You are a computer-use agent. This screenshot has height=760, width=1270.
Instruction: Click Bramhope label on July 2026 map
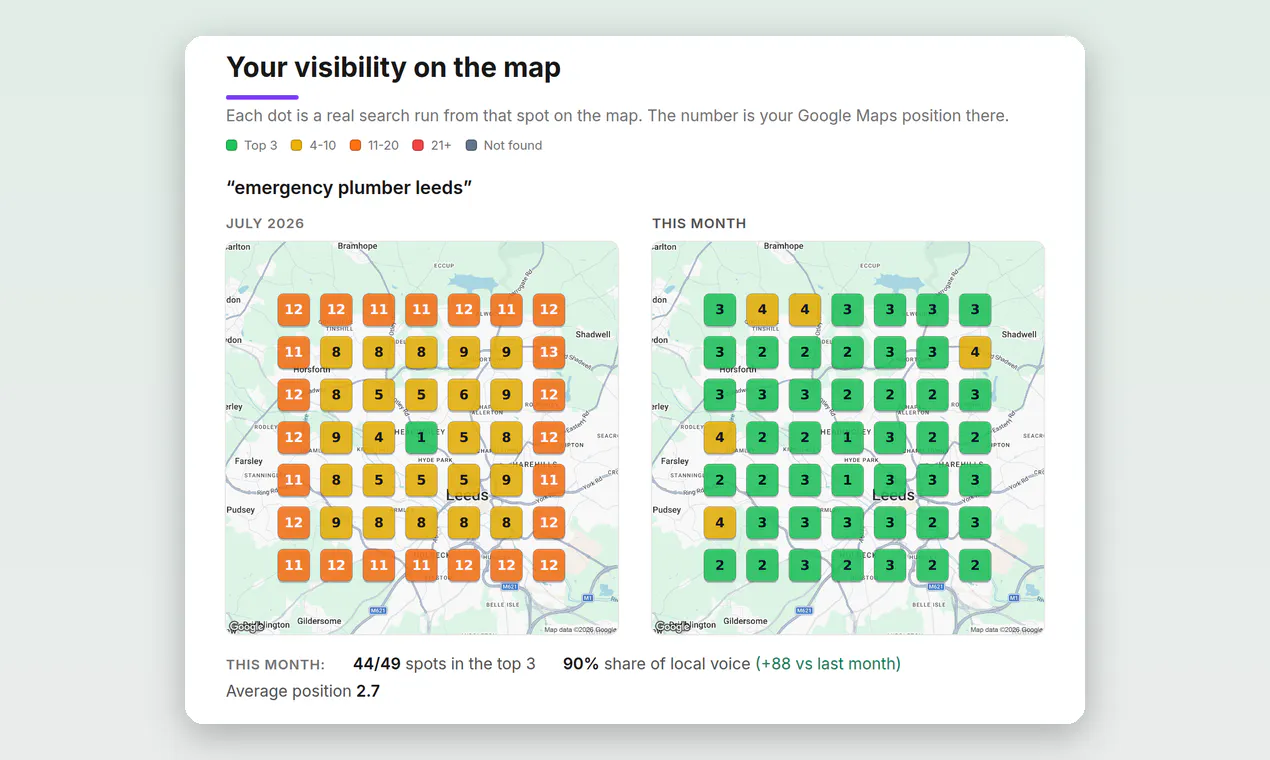pos(357,246)
